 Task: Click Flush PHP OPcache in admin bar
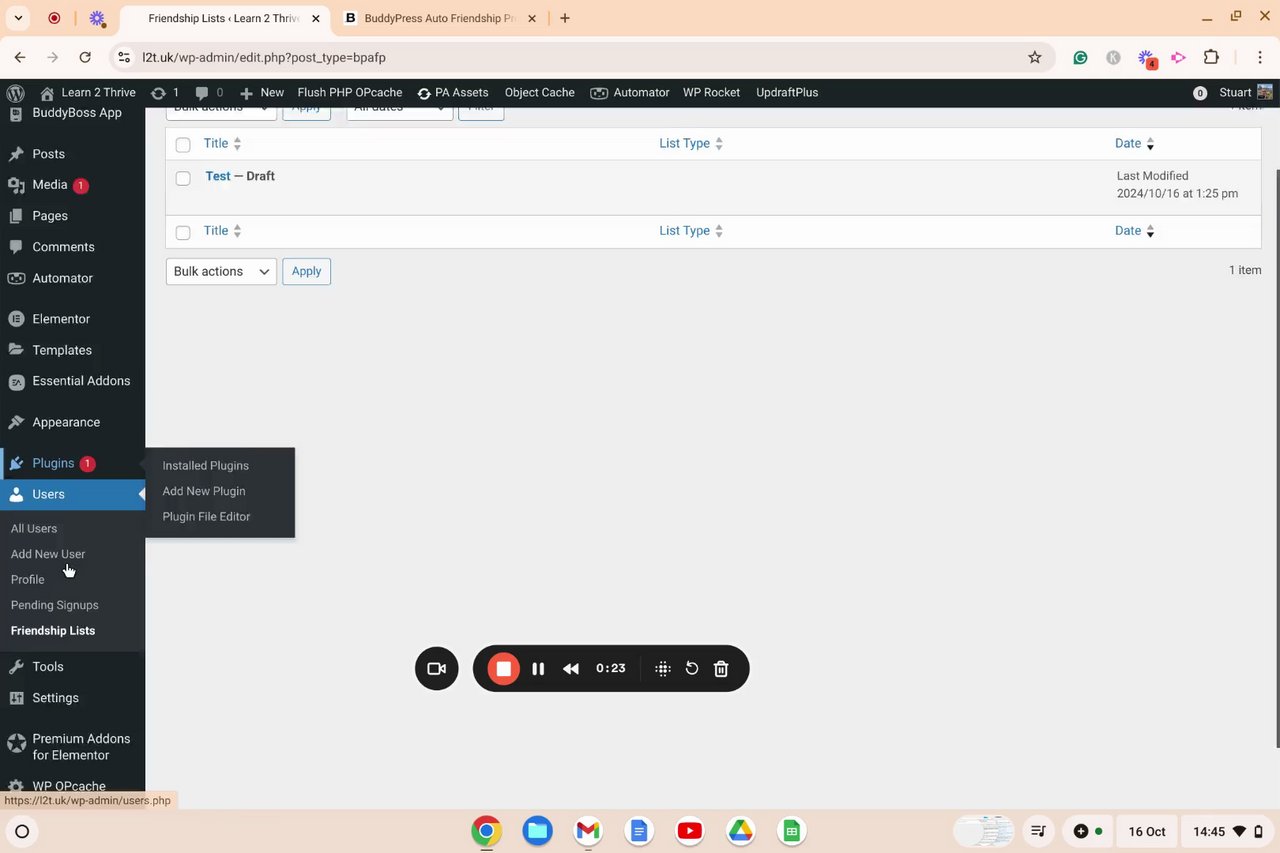click(x=350, y=92)
